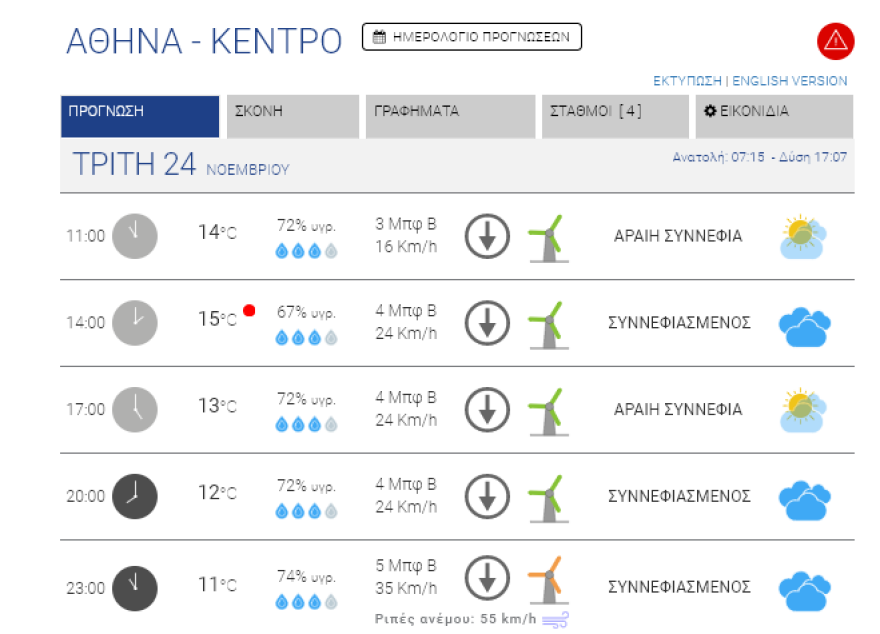Click the ΤΡΙΤΗ 24 ΝΟΕΜΒΡΙΟΥ date header
The image size is (880, 634).
180,166
